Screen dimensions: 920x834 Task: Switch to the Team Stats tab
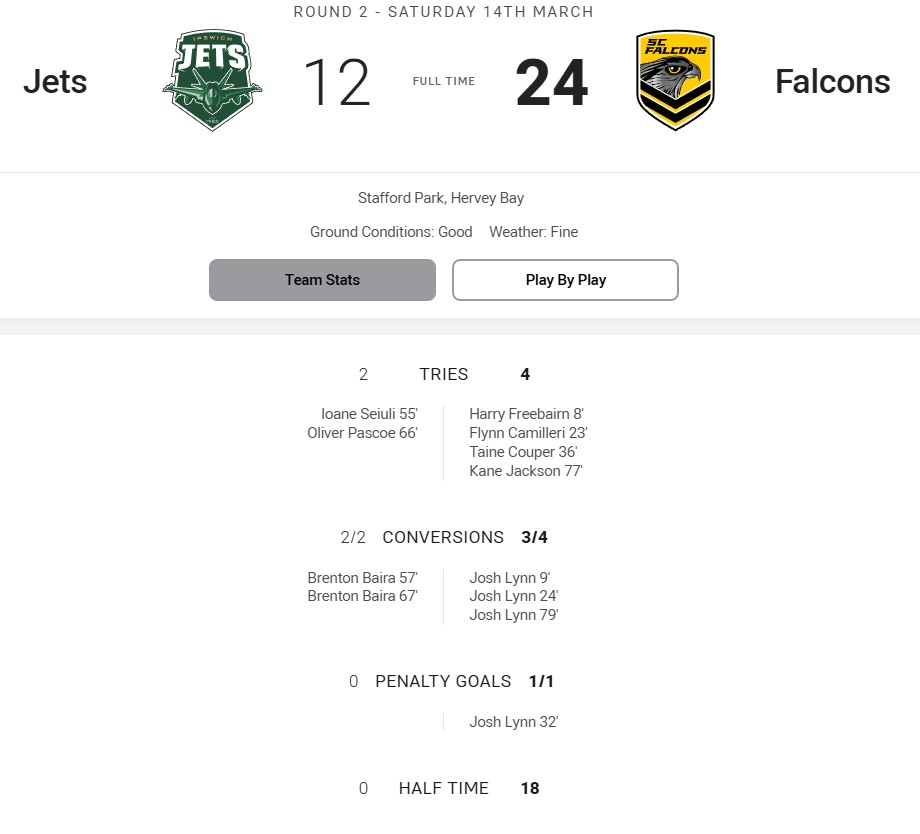tap(322, 280)
